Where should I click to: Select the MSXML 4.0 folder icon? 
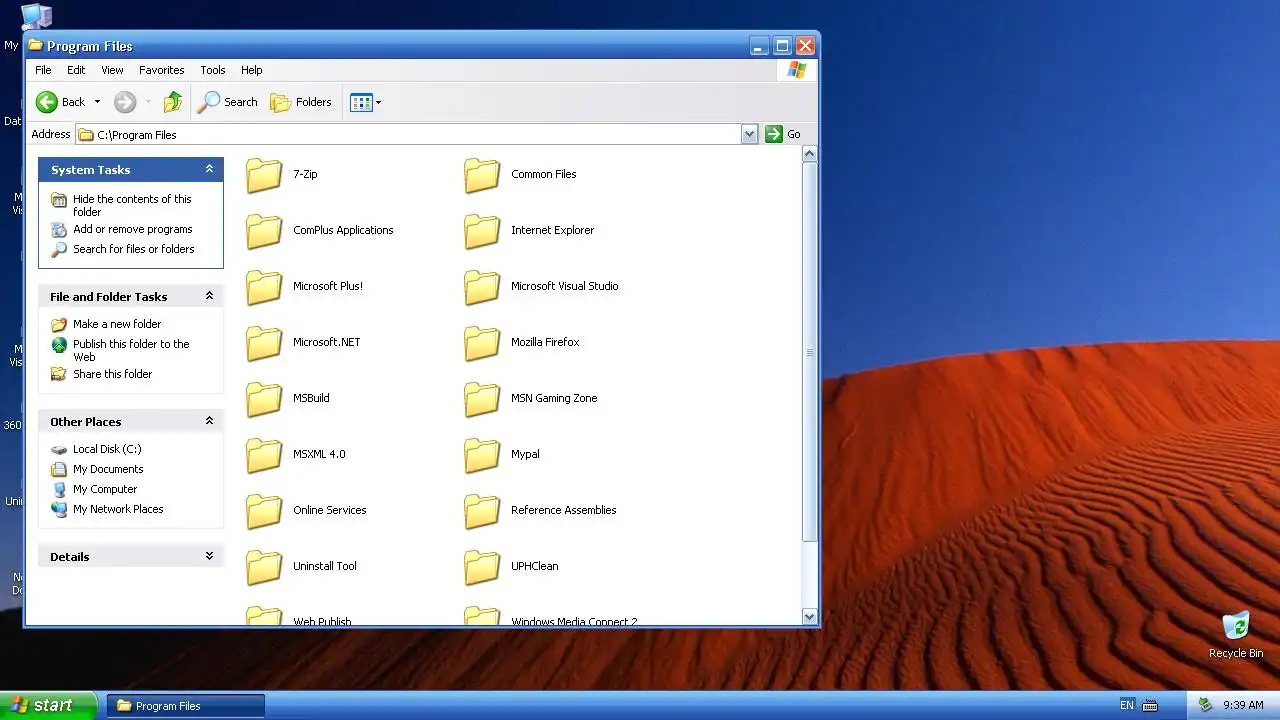click(x=265, y=454)
